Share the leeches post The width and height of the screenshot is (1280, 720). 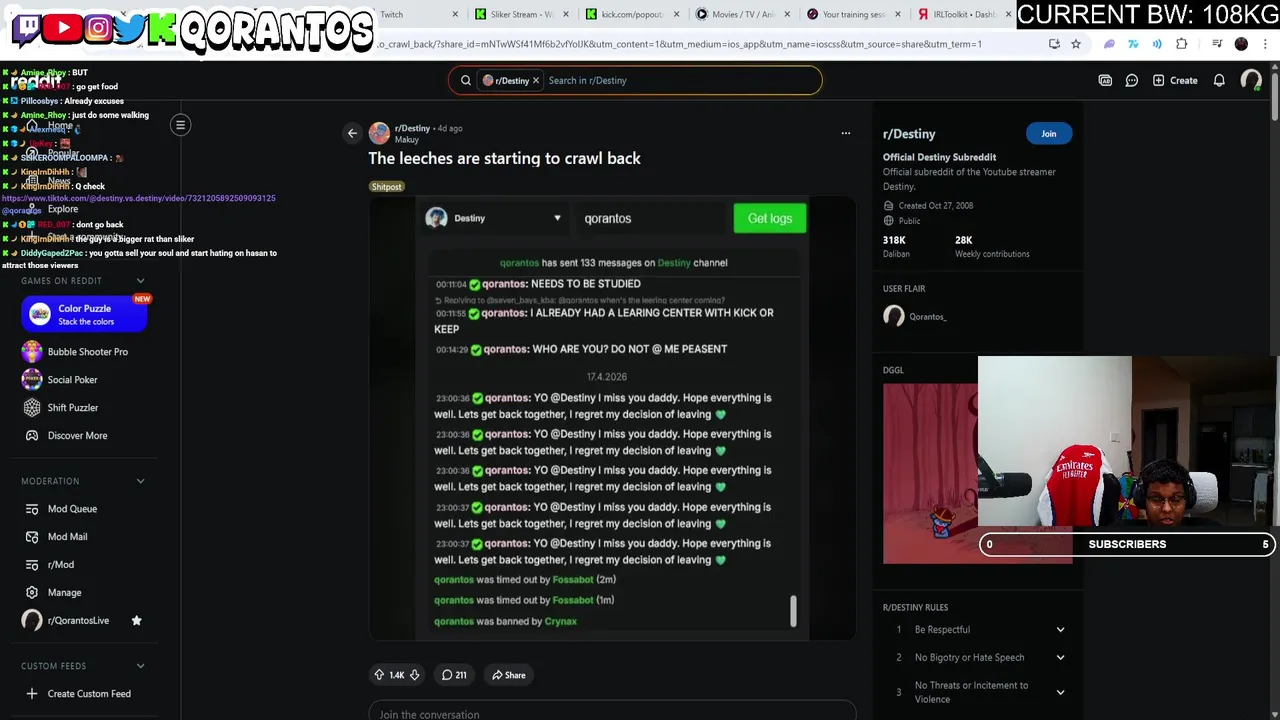click(508, 675)
